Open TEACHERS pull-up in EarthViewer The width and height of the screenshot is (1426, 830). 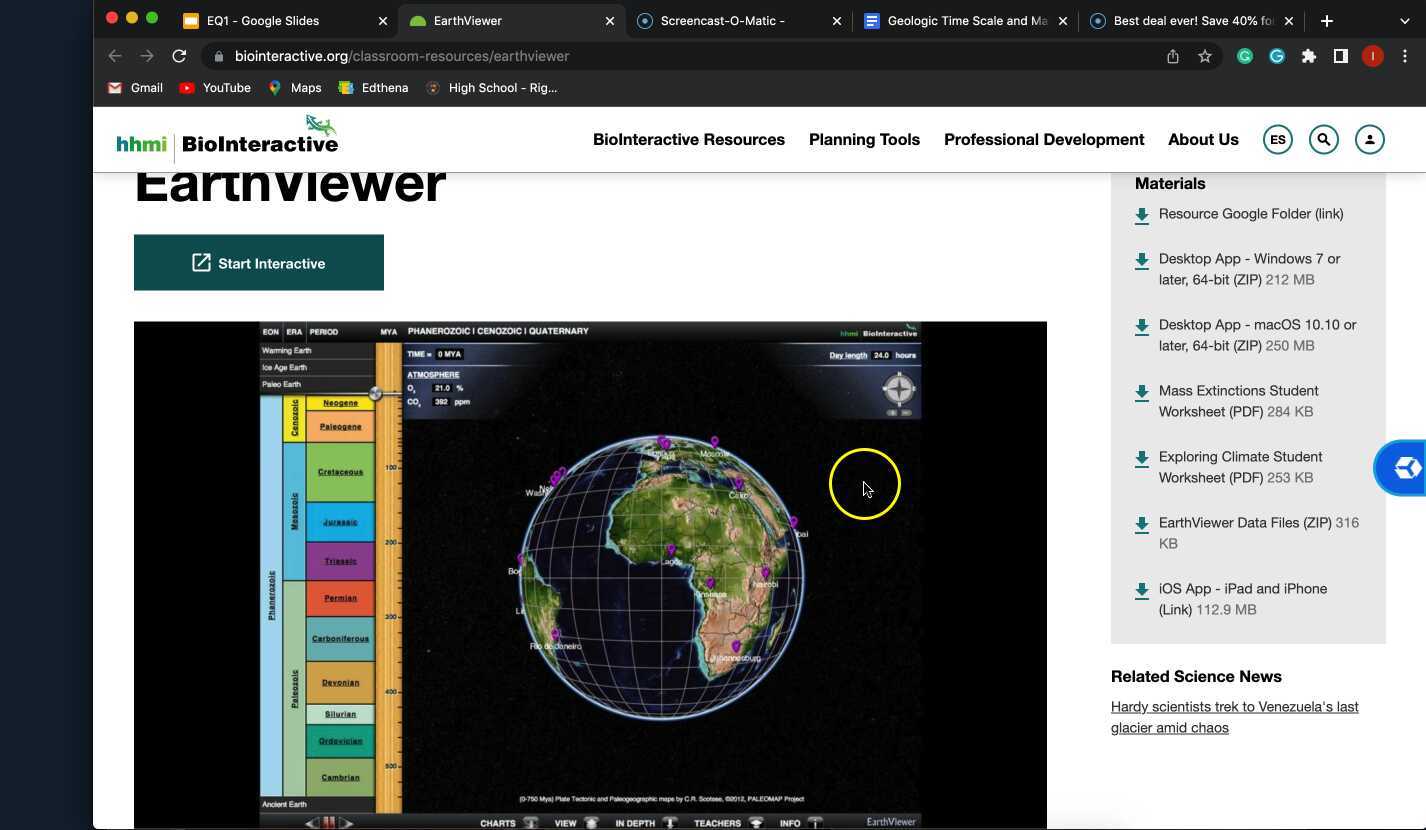coord(728,823)
